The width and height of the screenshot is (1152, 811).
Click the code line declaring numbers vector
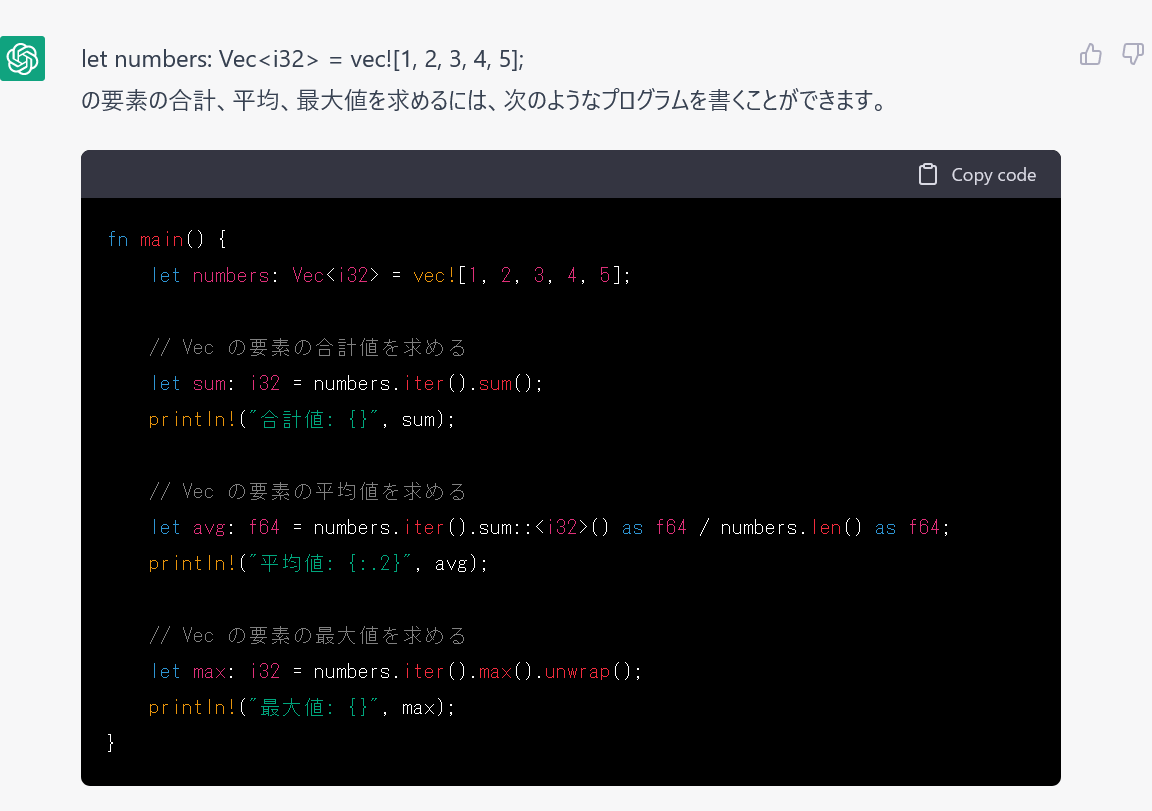(390, 275)
